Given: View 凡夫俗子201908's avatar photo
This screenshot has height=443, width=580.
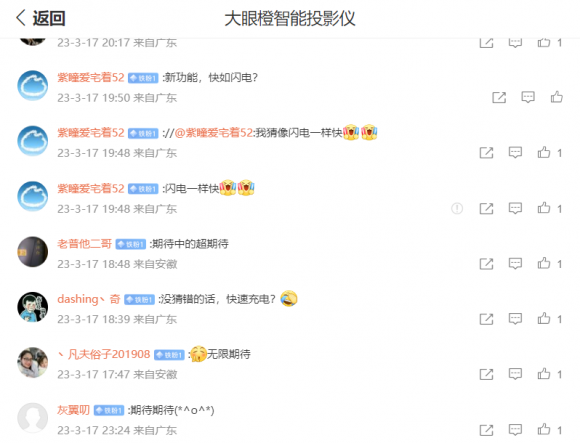Looking at the screenshot, I should click(x=33, y=362).
